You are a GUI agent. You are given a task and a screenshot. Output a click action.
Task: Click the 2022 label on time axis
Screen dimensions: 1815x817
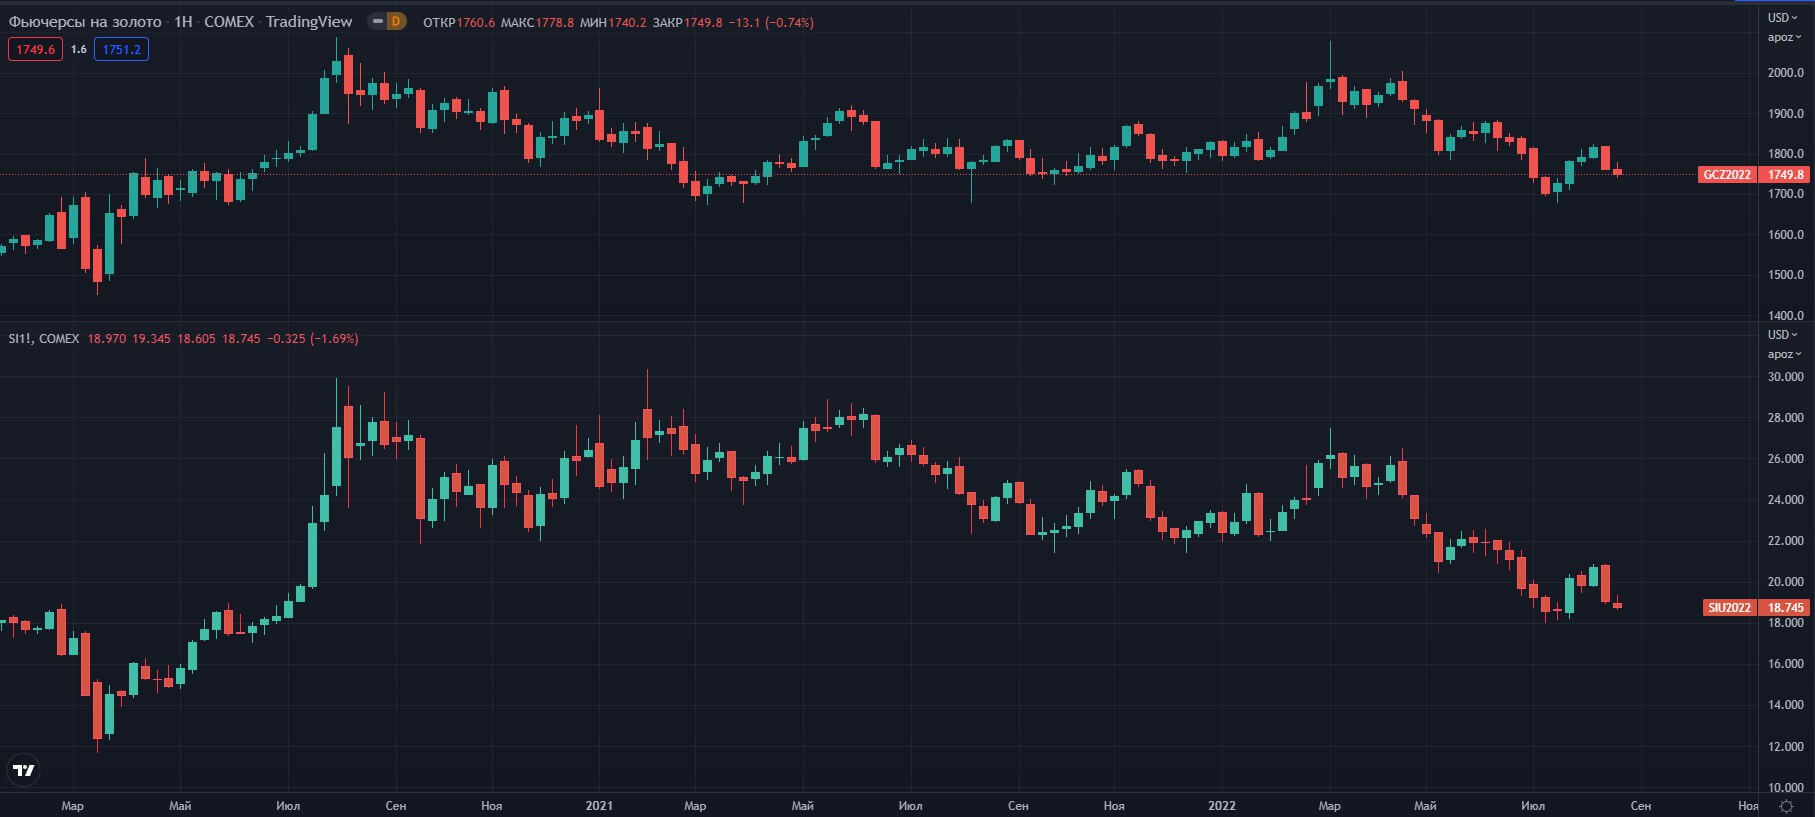pyautogui.click(x=1222, y=805)
